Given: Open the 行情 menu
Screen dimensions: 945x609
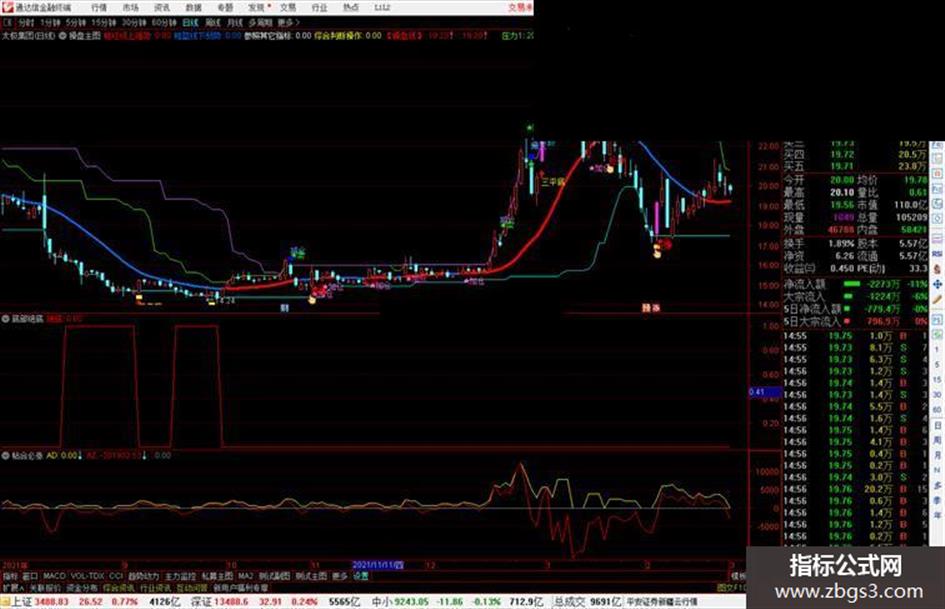Looking at the screenshot, I should pos(99,8).
